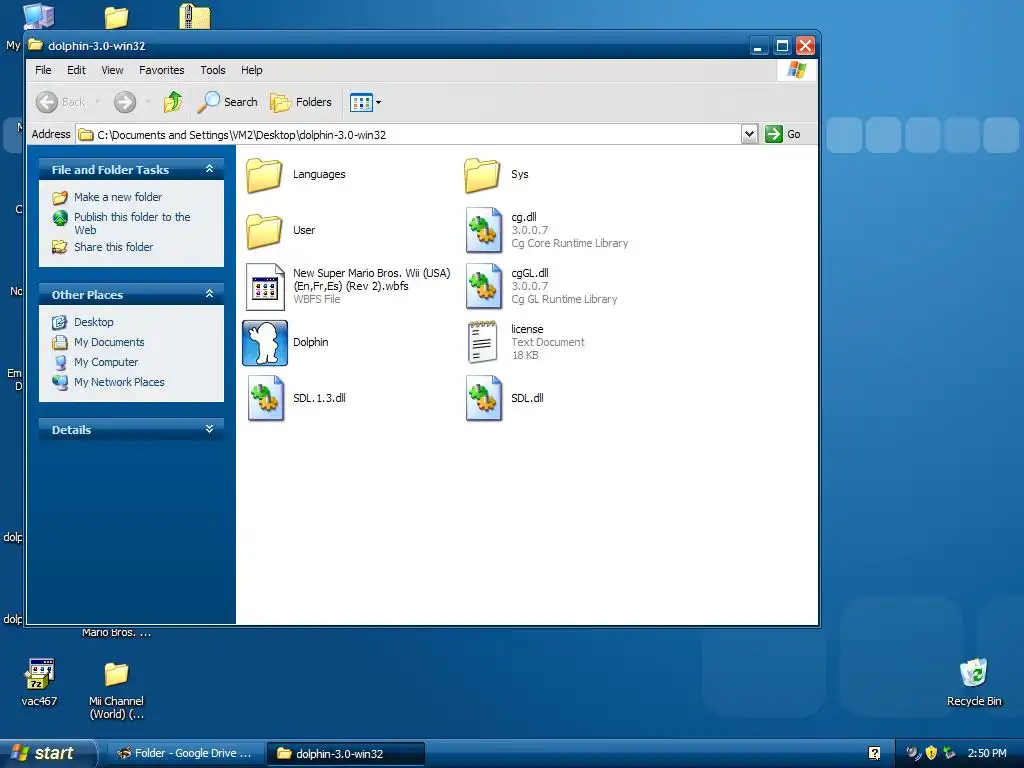
Task: Open the Back history dropdown arrow
Action: 98,102
